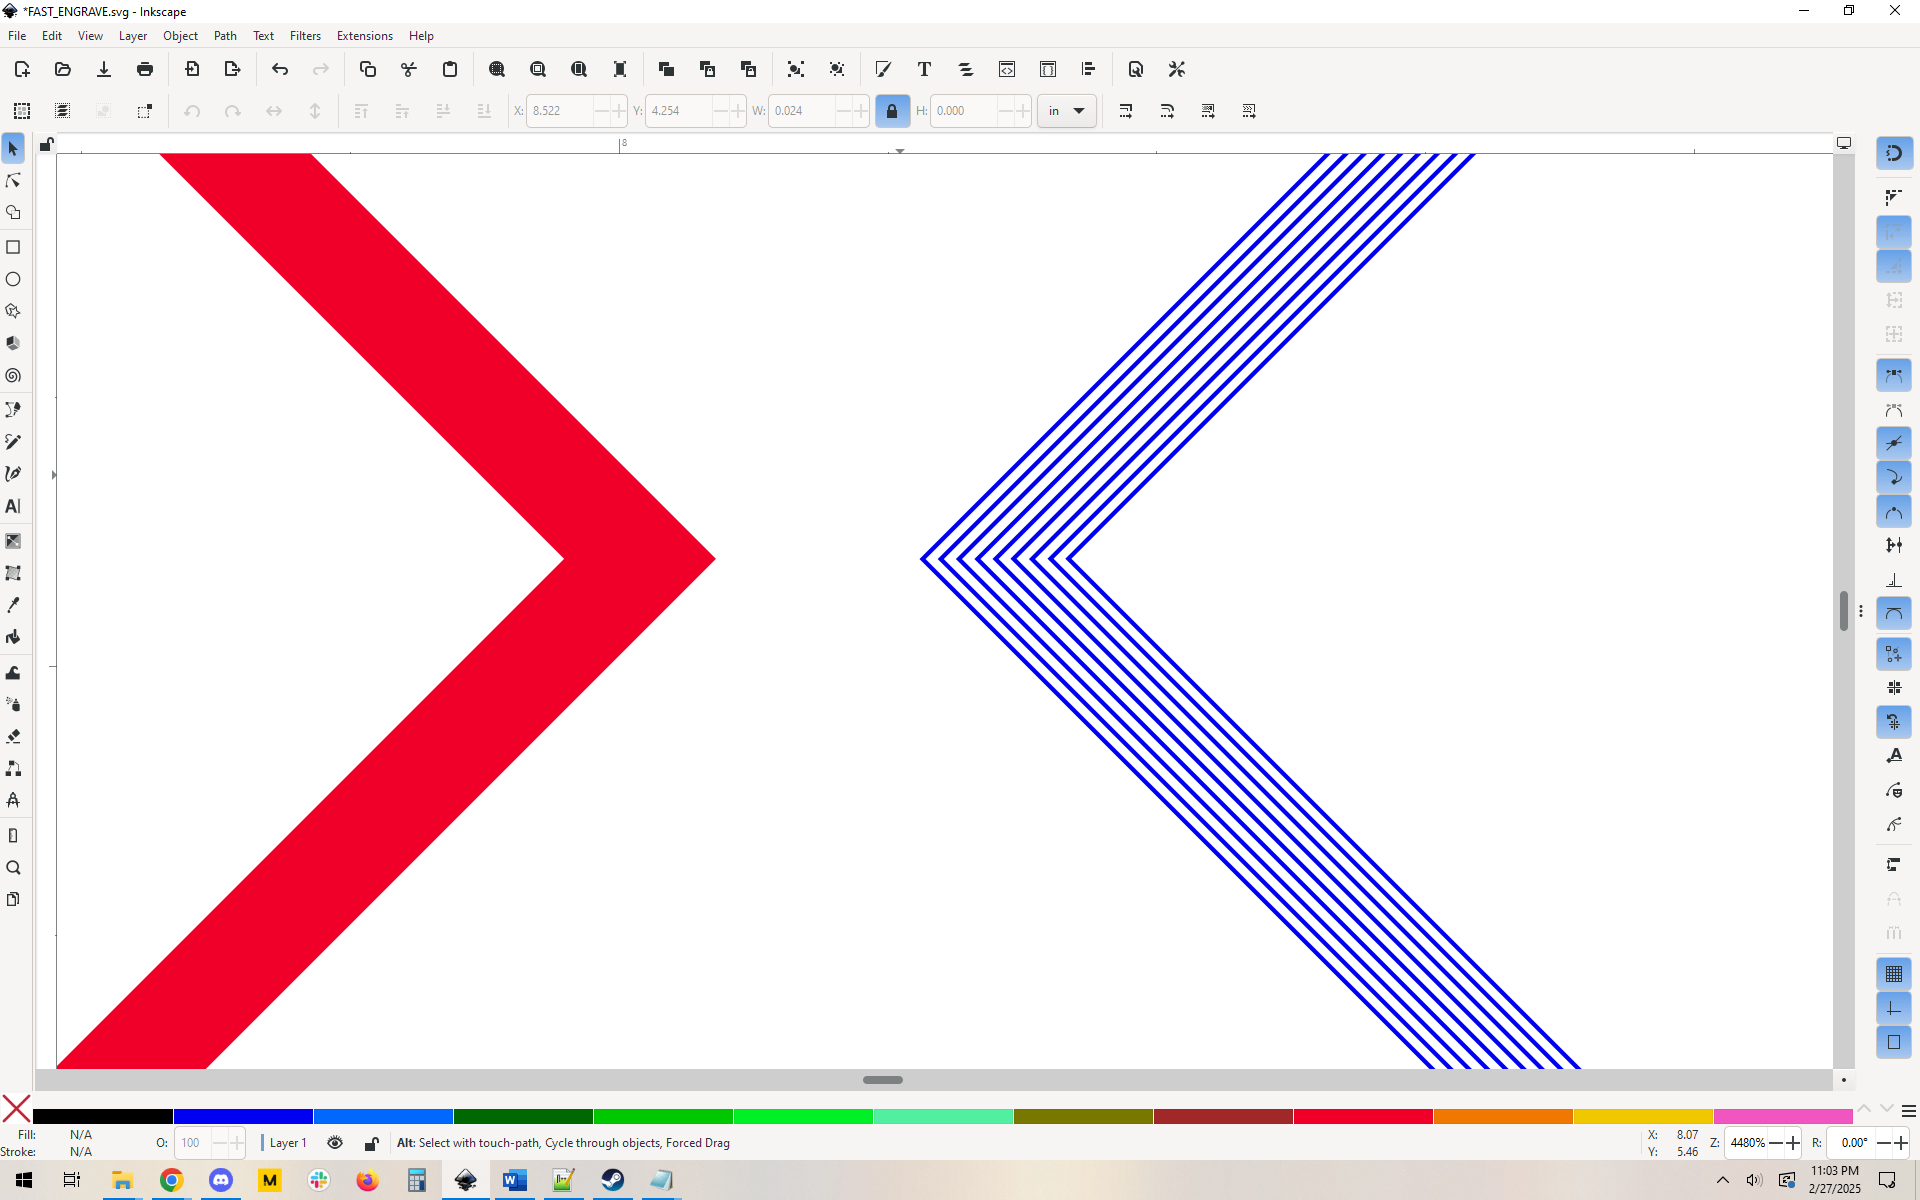Viewport: 1920px width, 1200px height.
Task: Decrease the zoom percentage with minus
Action: click(x=1776, y=1143)
